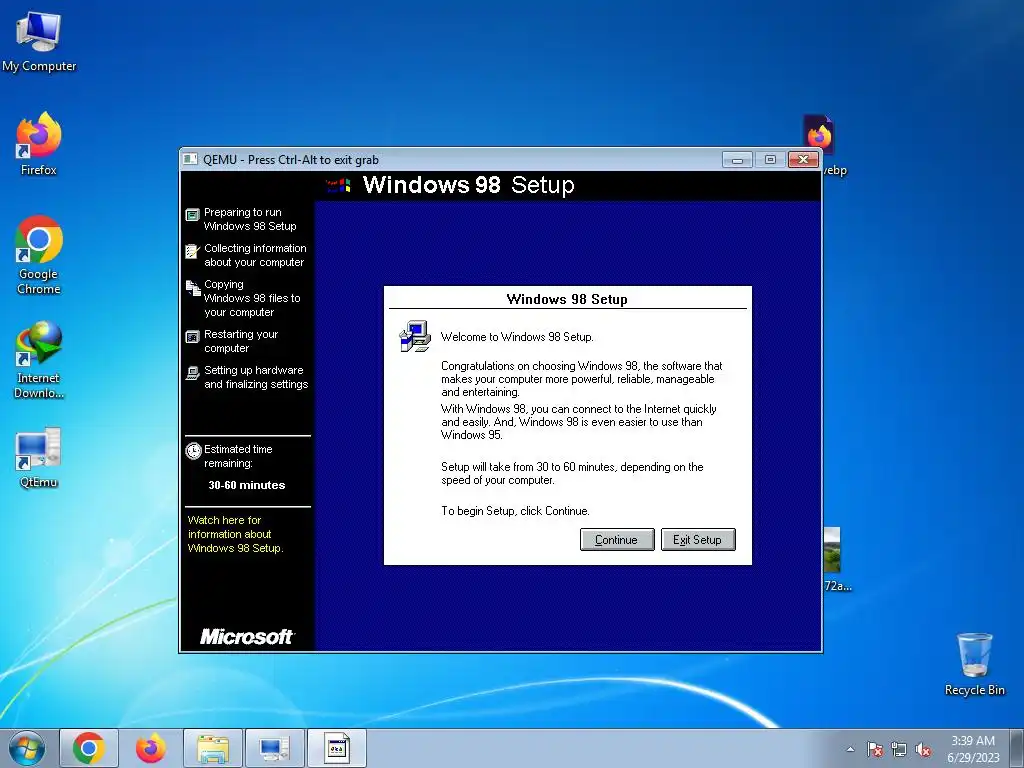Screen dimensions: 1024x768
Task: Click the muted volume tray icon
Action: coord(923,749)
